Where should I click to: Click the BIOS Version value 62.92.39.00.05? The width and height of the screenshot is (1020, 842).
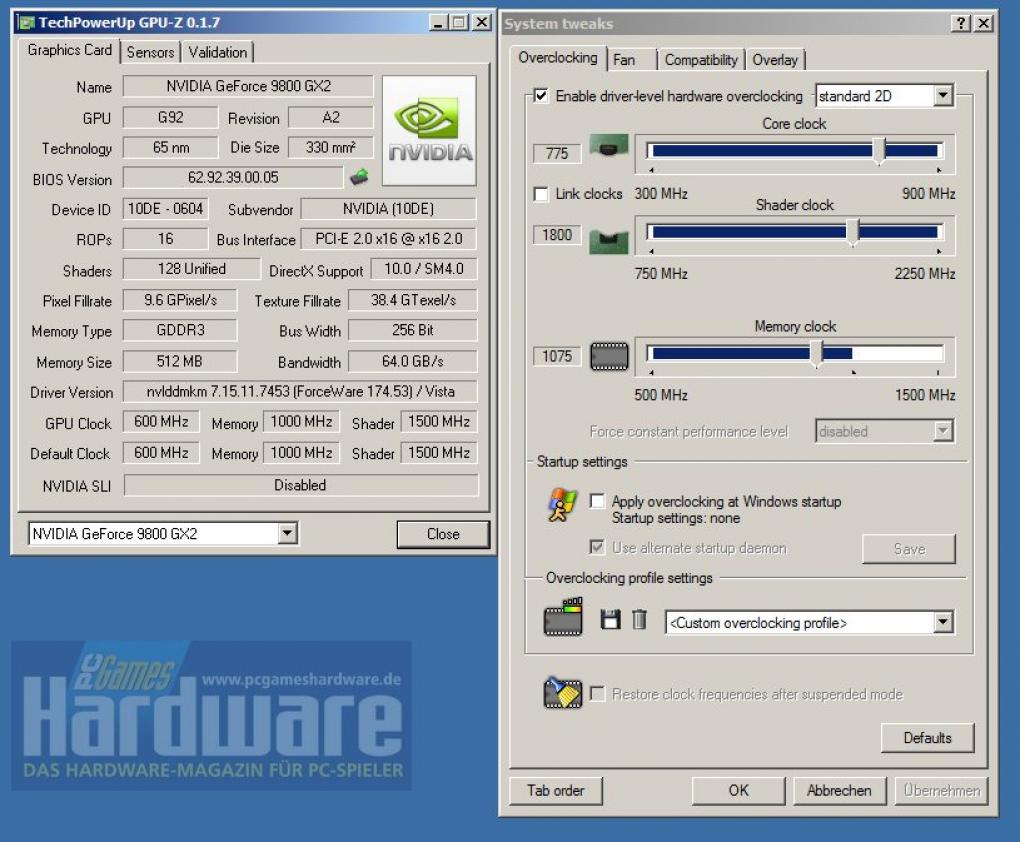233,177
